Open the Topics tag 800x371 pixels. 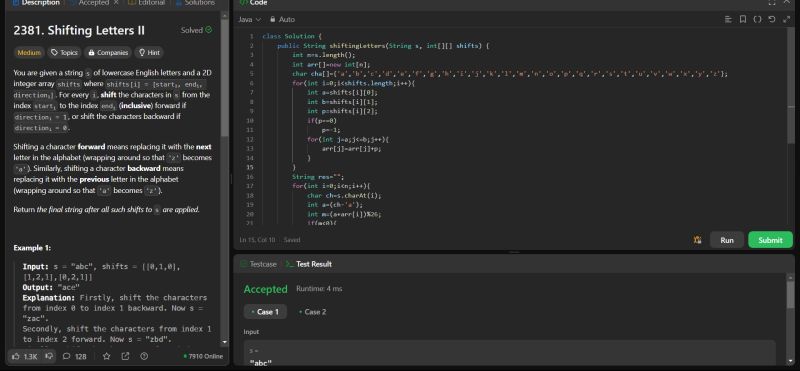click(x=64, y=53)
